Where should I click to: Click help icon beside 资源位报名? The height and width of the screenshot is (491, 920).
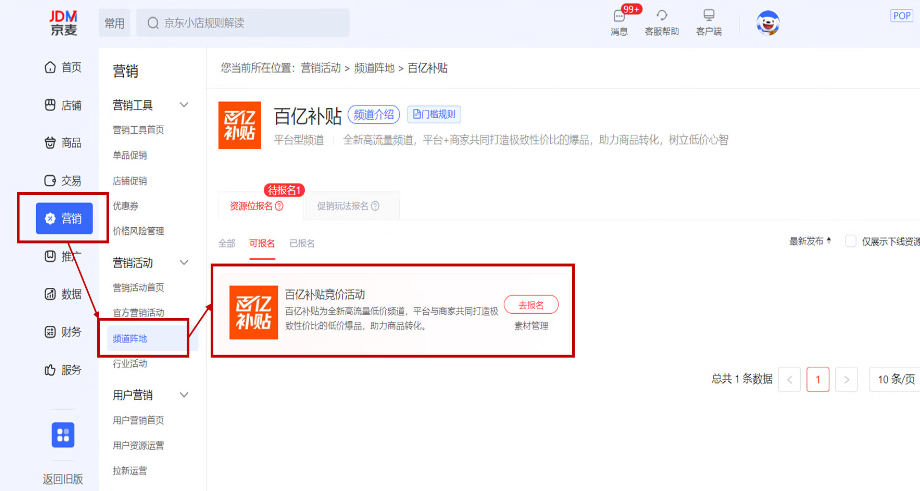[x=279, y=206]
